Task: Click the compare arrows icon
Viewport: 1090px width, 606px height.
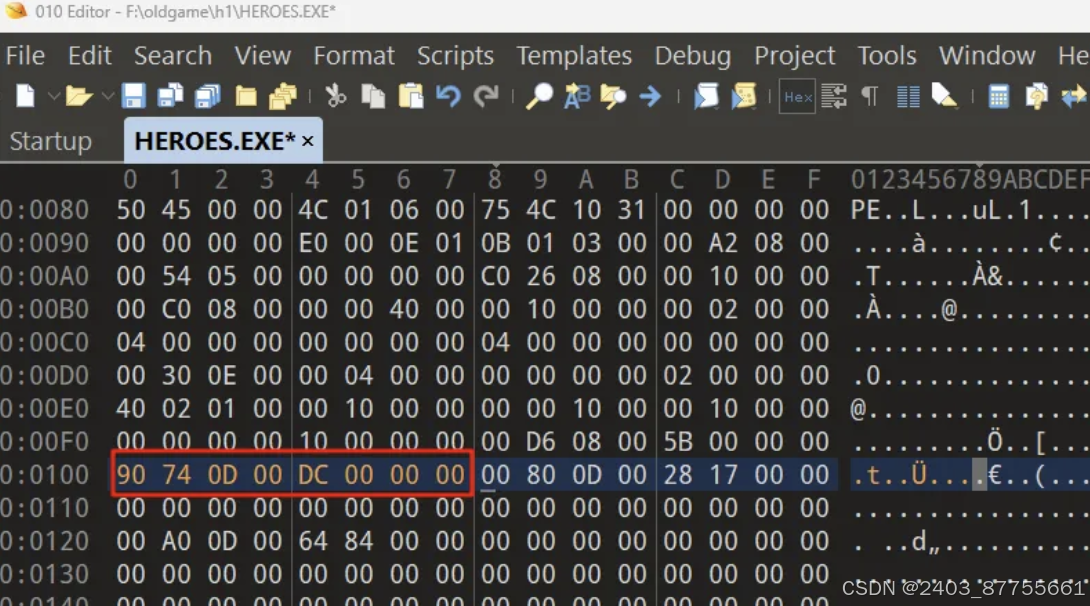Action: (x=1074, y=96)
